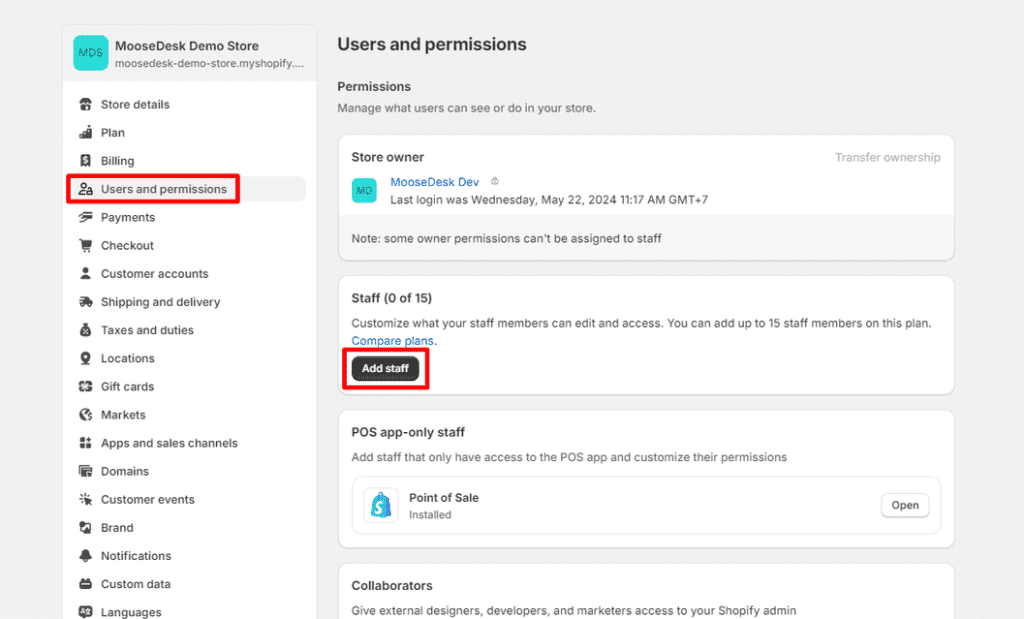
Task: Open MooseDesk Dev owner profile link
Action: (435, 182)
